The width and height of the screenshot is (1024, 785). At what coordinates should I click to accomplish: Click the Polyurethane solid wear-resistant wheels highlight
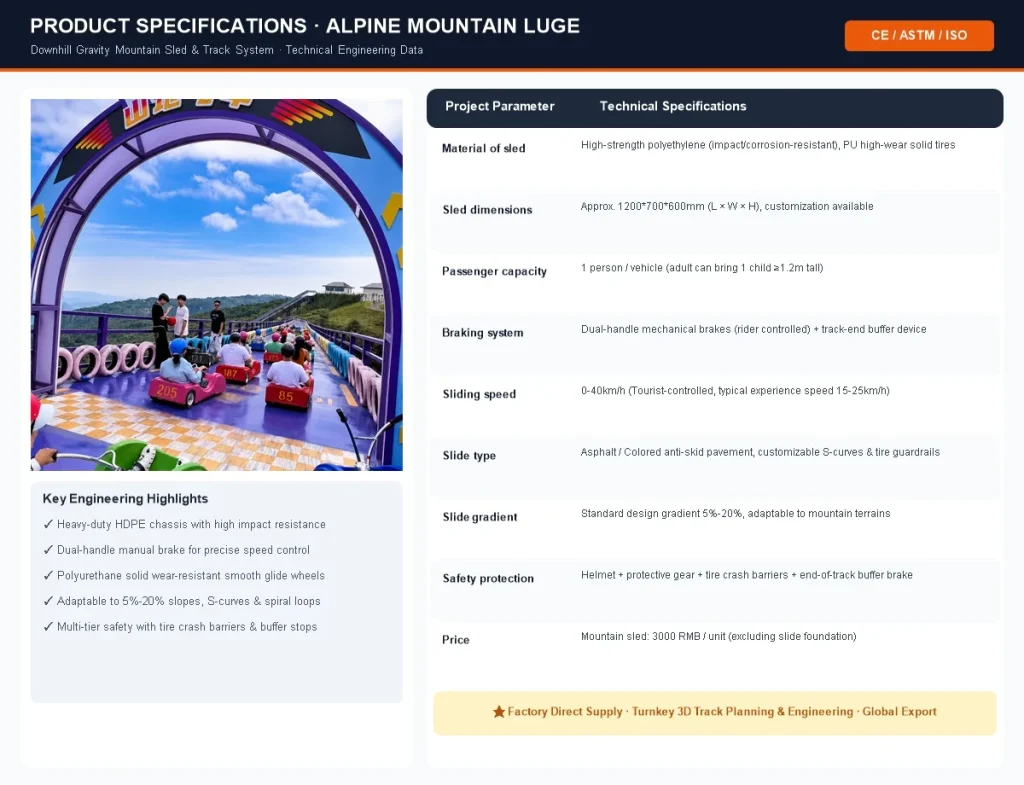click(184, 575)
